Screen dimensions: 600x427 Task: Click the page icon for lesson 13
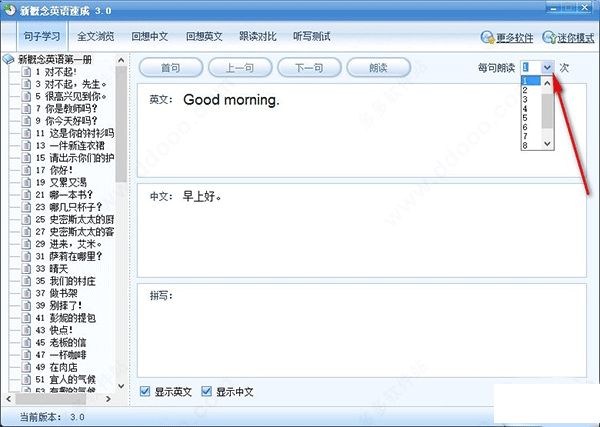[x=26, y=146]
